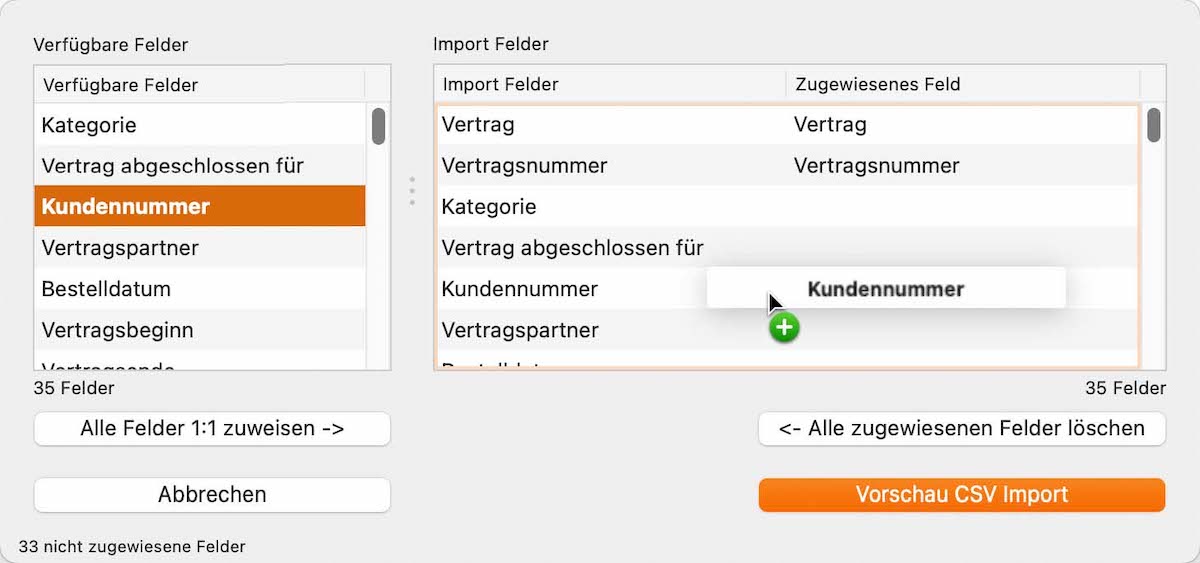The width and height of the screenshot is (1200, 563).
Task: Select Kundennummer row in import fields table
Action: tap(571, 289)
